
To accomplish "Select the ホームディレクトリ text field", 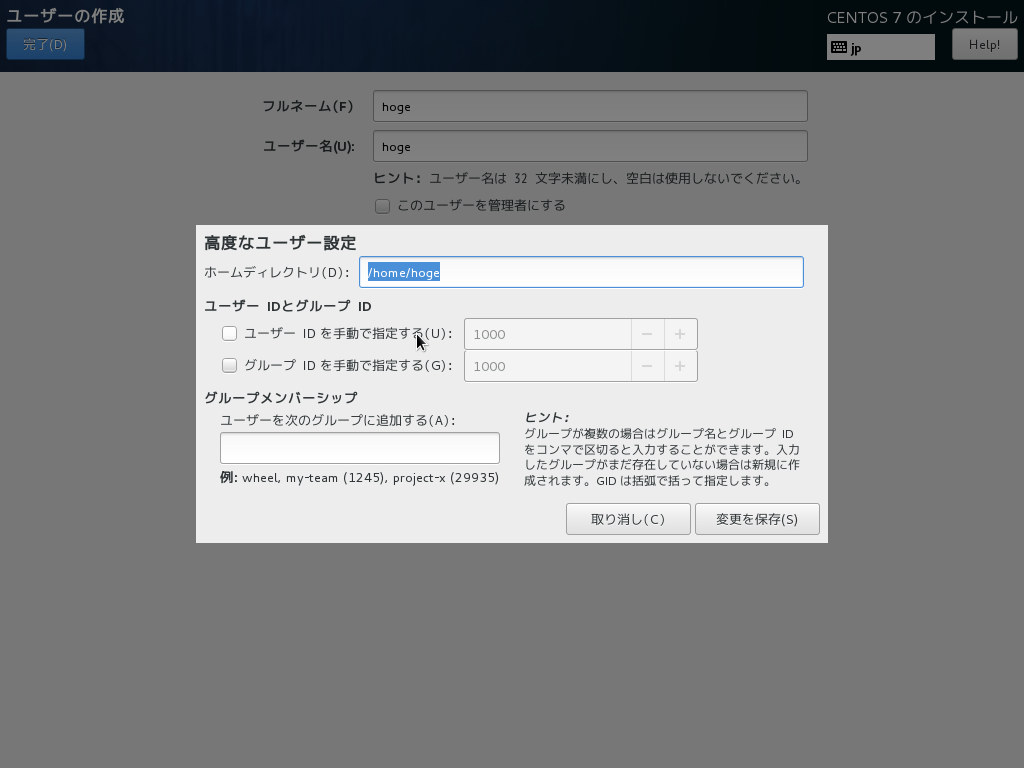I will click(x=582, y=271).
